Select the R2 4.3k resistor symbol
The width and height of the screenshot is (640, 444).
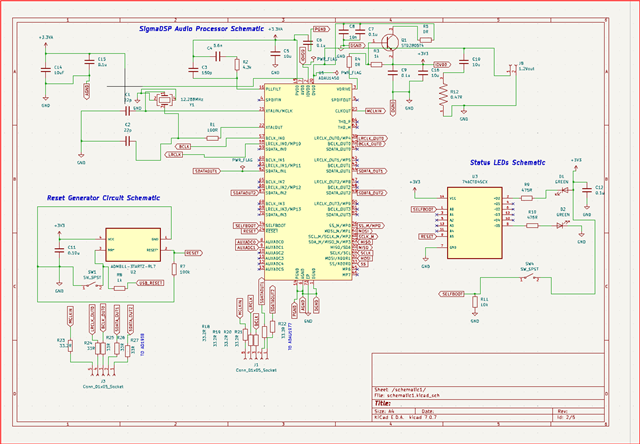[237, 65]
